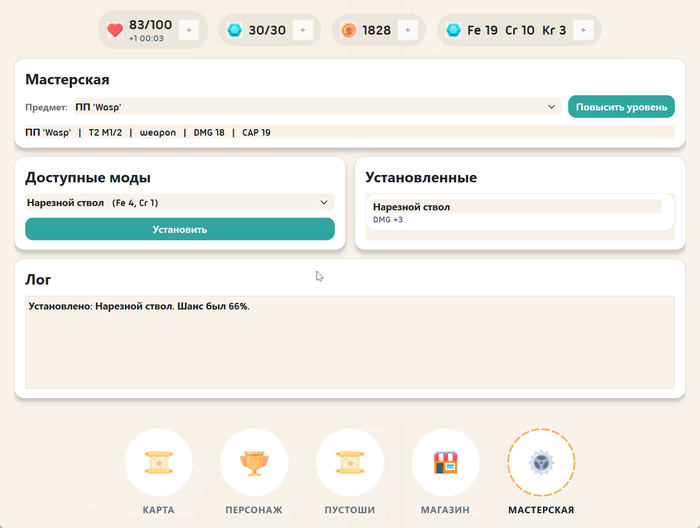Click the resources gem icon near Fe 19
The width and height of the screenshot is (700, 528).
pos(454,30)
